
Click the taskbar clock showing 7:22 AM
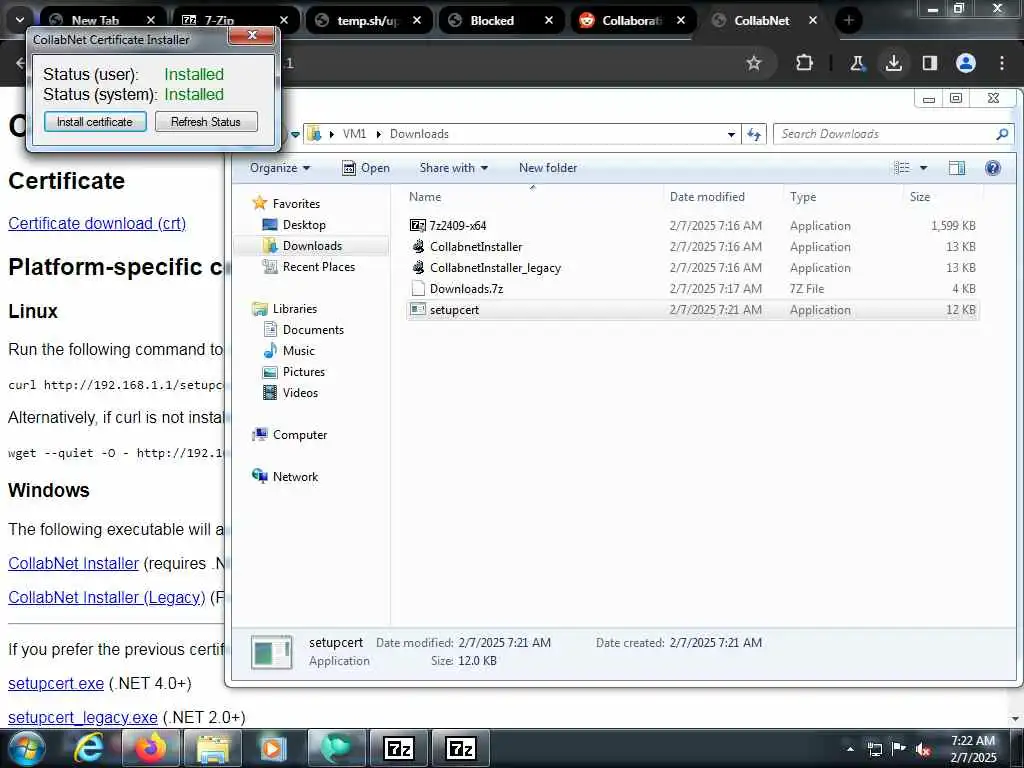(973, 749)
